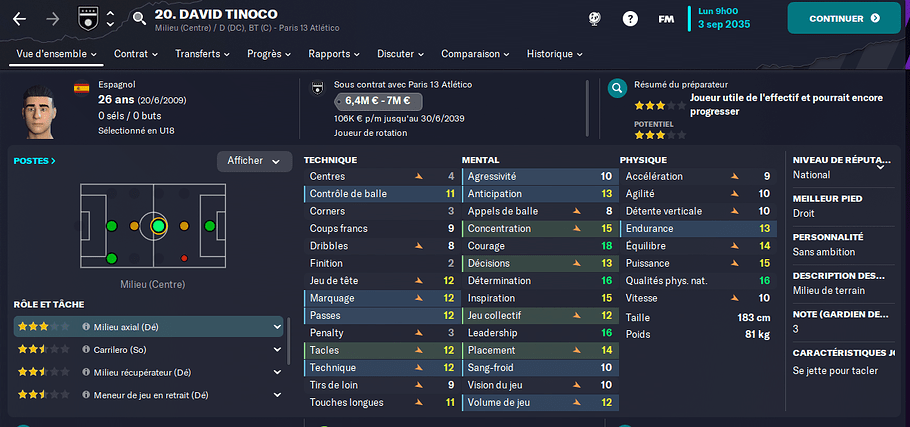Expand the Milieu récupérateur (Dé) role

point(277,372)
